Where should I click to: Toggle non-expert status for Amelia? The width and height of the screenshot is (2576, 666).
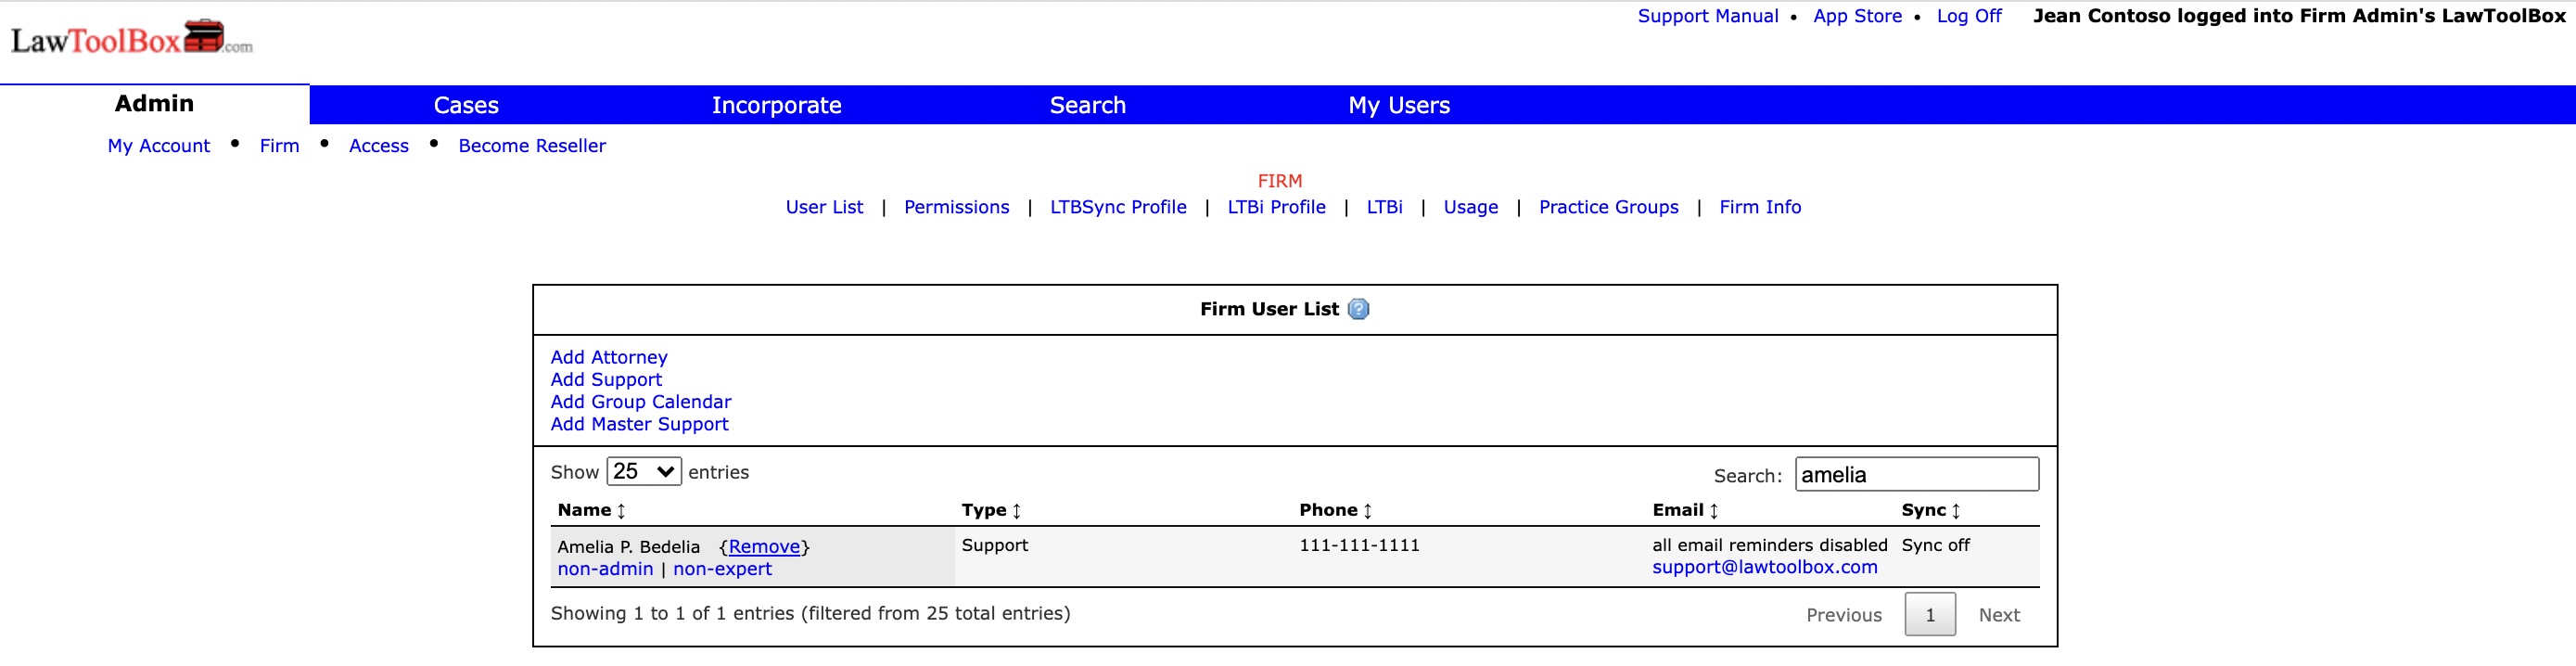tap(722, 569)
